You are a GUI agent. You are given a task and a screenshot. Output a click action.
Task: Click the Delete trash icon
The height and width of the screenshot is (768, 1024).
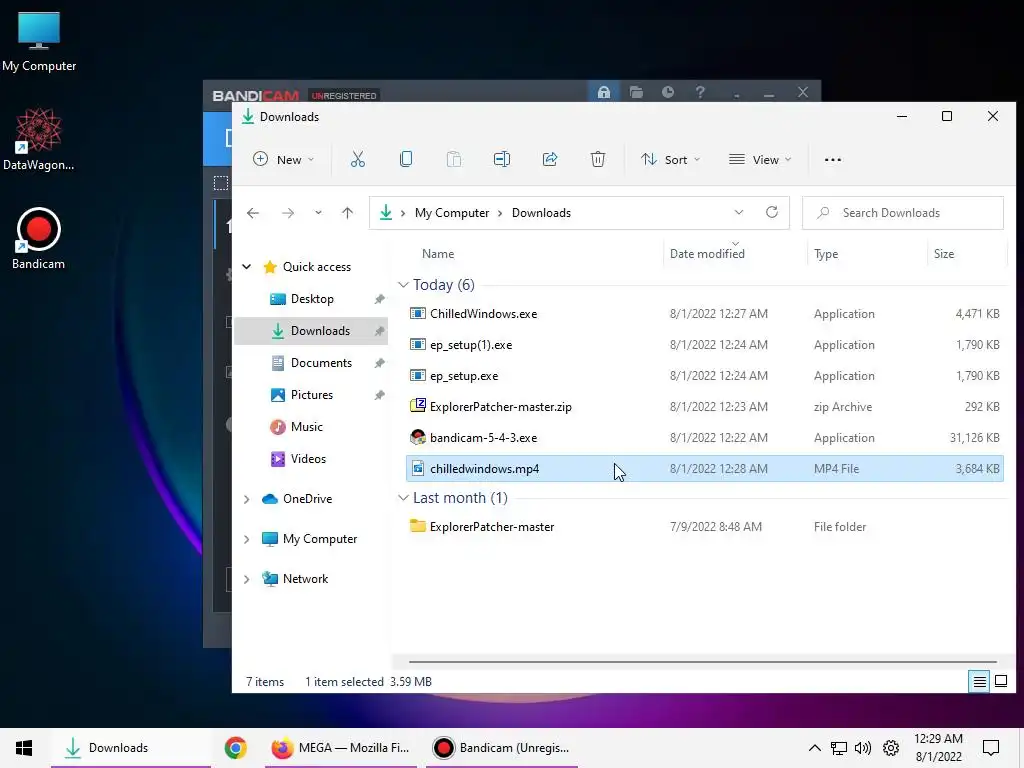pos(598,159)
